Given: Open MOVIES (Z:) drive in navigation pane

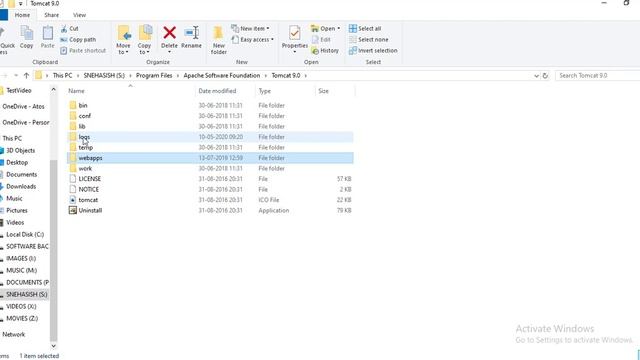Looking at the screenshot, I should 22,318.
